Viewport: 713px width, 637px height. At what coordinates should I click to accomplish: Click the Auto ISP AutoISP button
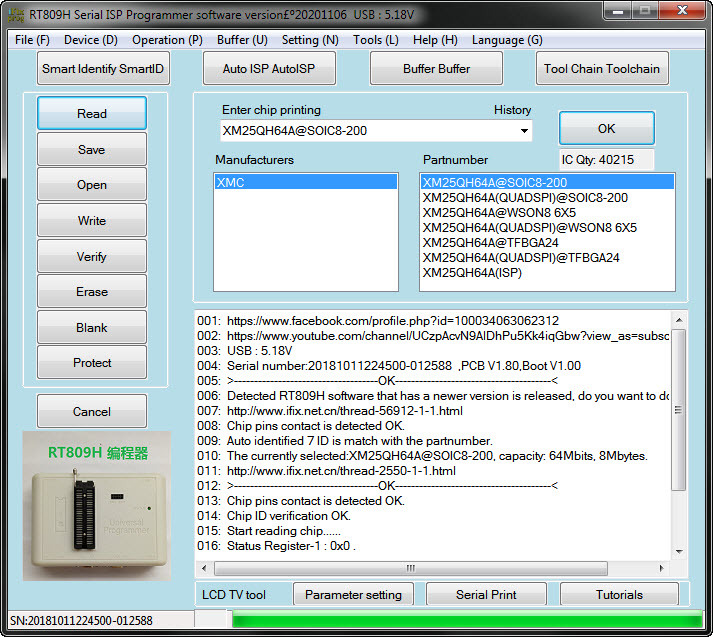point(269,69)
